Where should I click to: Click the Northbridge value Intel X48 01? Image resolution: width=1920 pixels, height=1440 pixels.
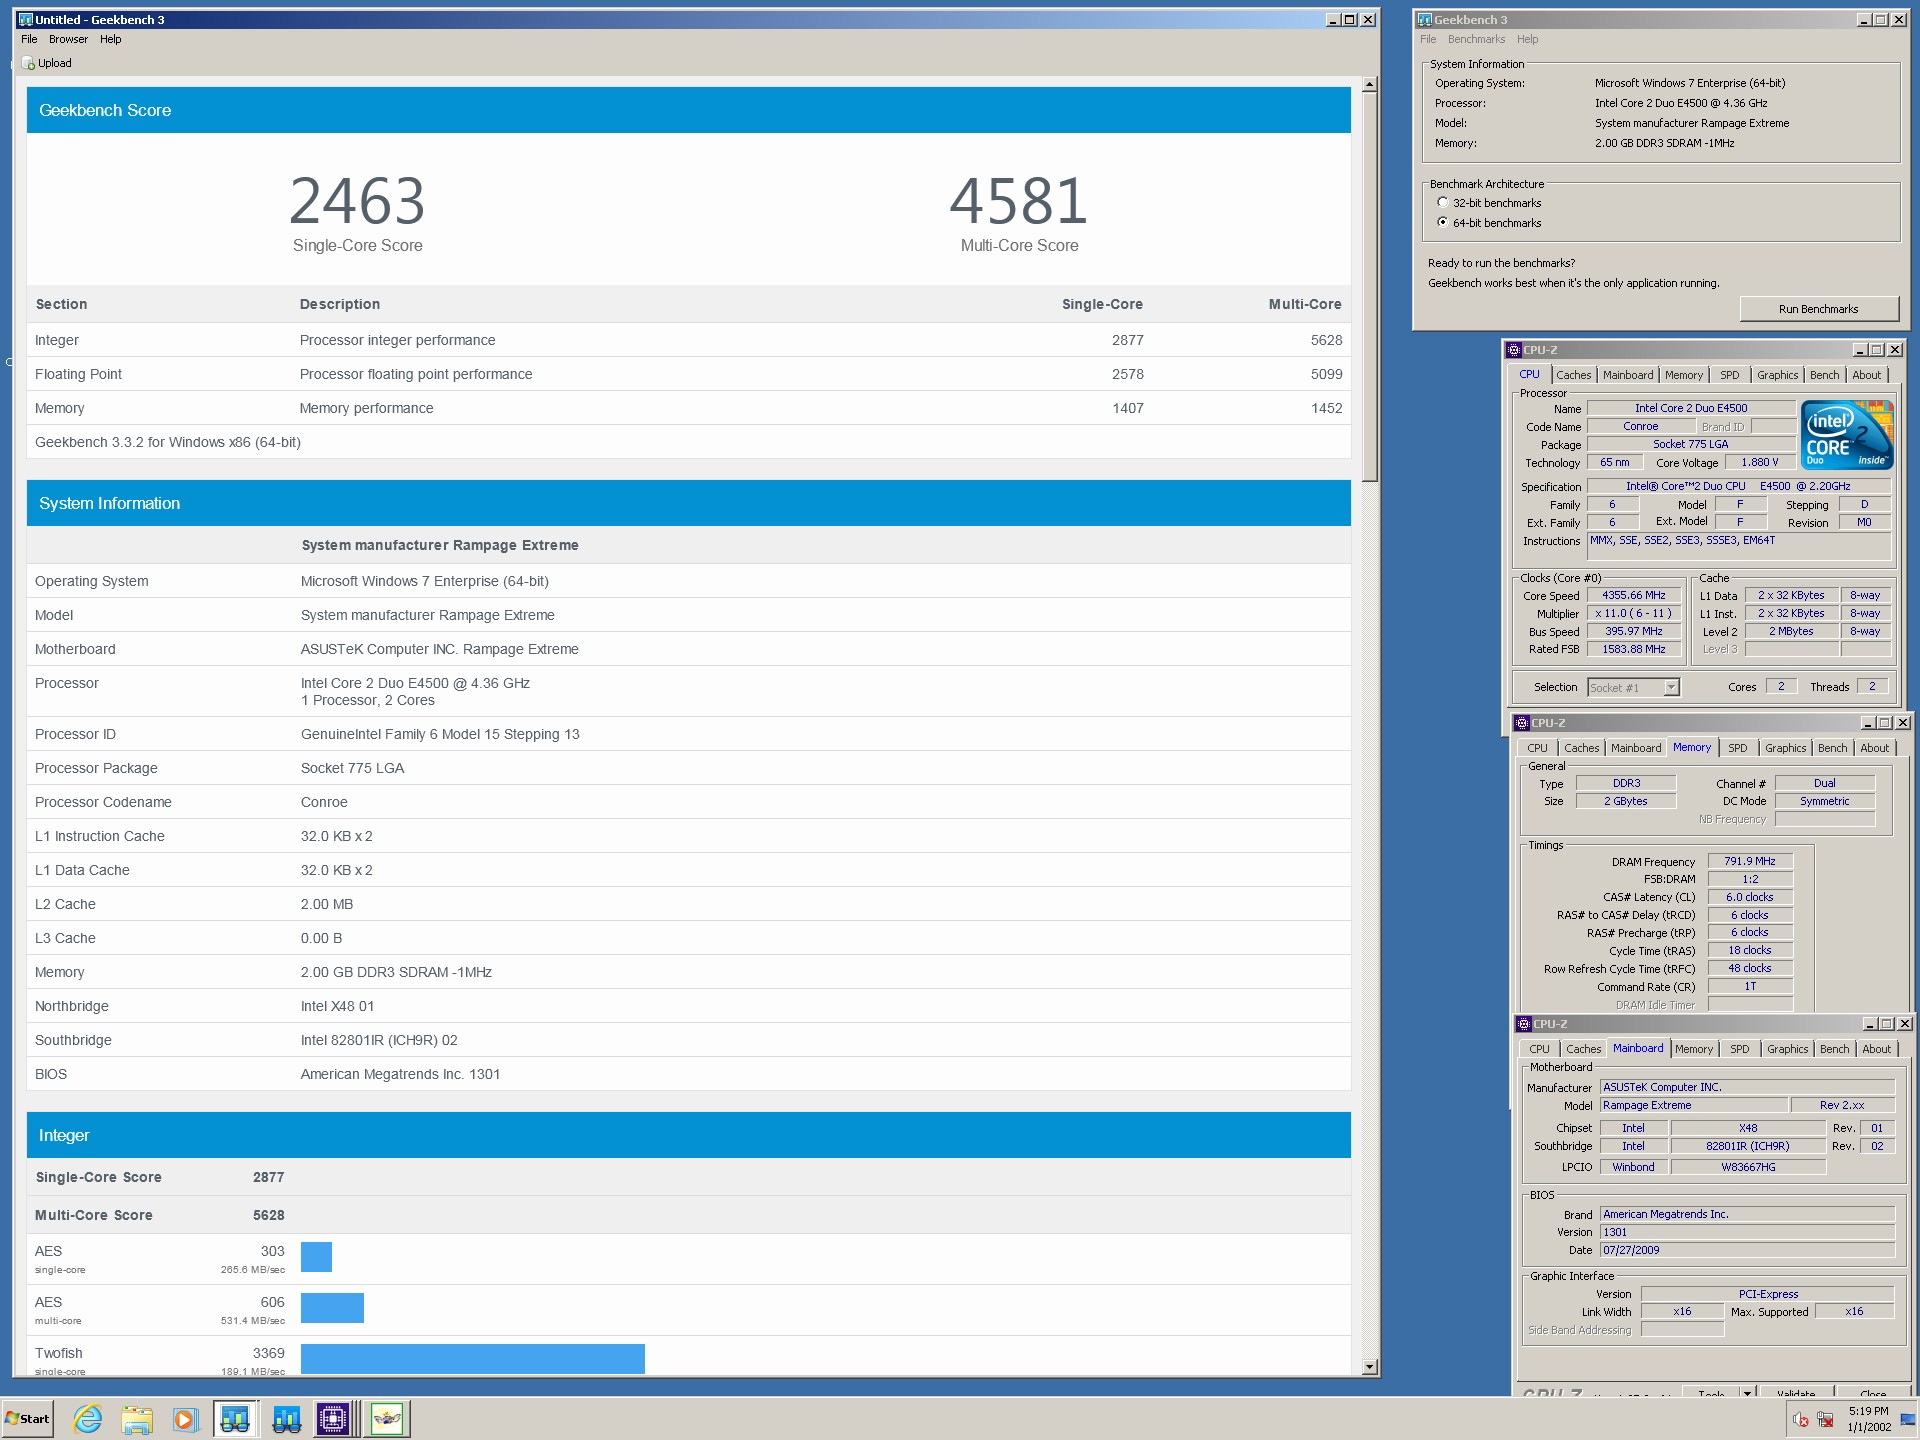coord(337,1006)
